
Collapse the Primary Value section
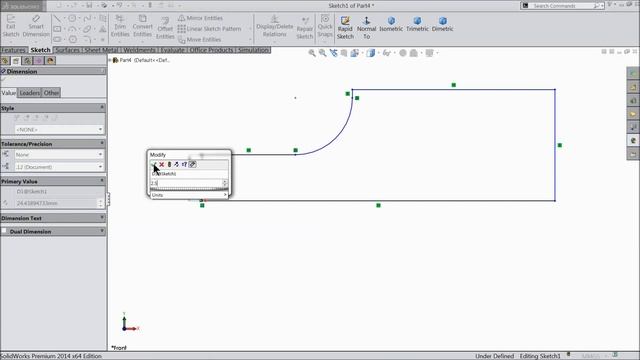102,180
